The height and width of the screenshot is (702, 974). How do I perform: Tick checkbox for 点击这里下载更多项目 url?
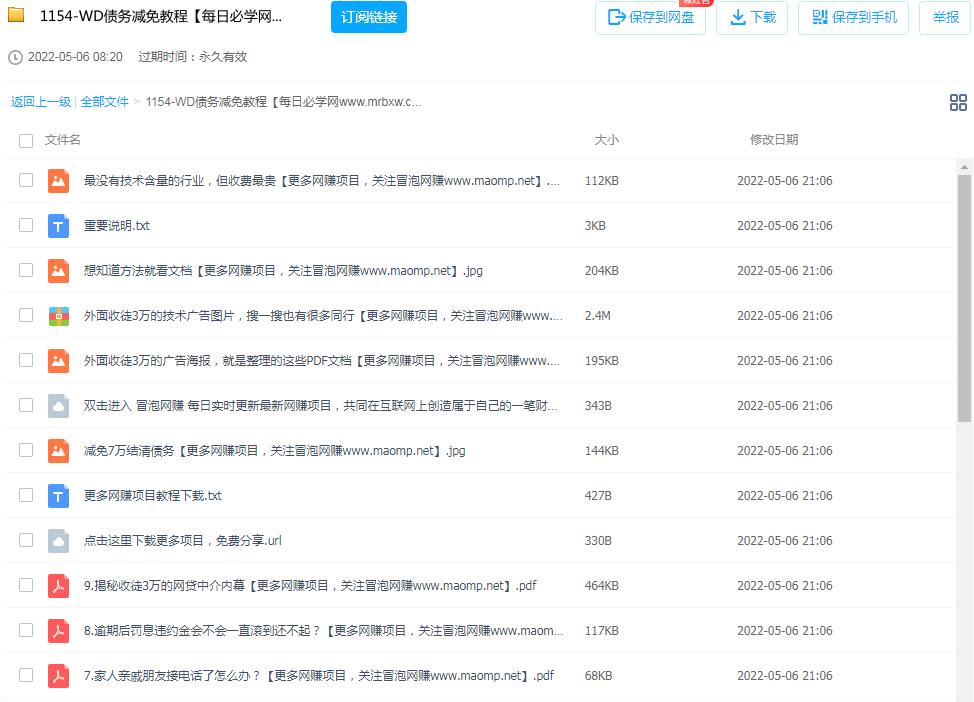pyautogui.click(x=26, y=540)
